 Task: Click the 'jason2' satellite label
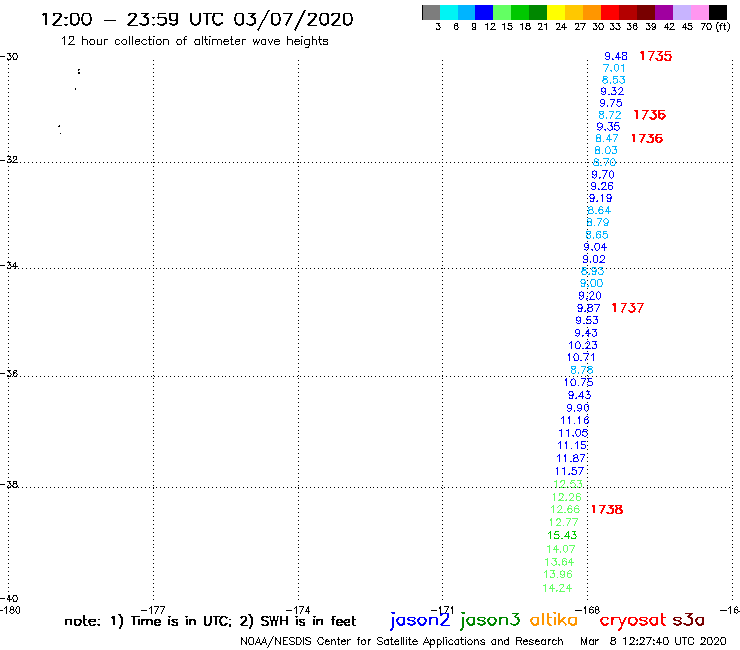(x=420, y=620)
